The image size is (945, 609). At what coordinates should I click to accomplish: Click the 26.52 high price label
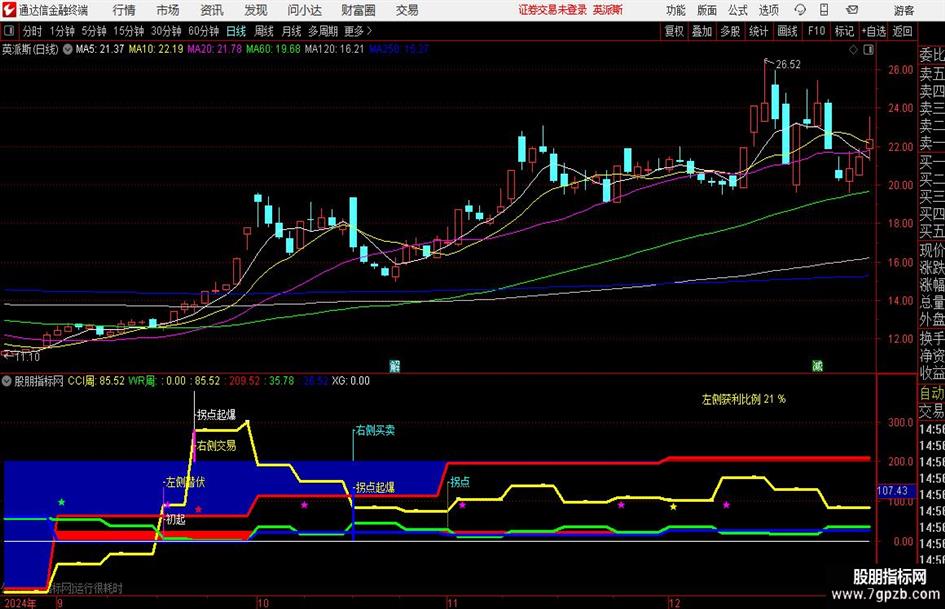click(x=788, y=65)
